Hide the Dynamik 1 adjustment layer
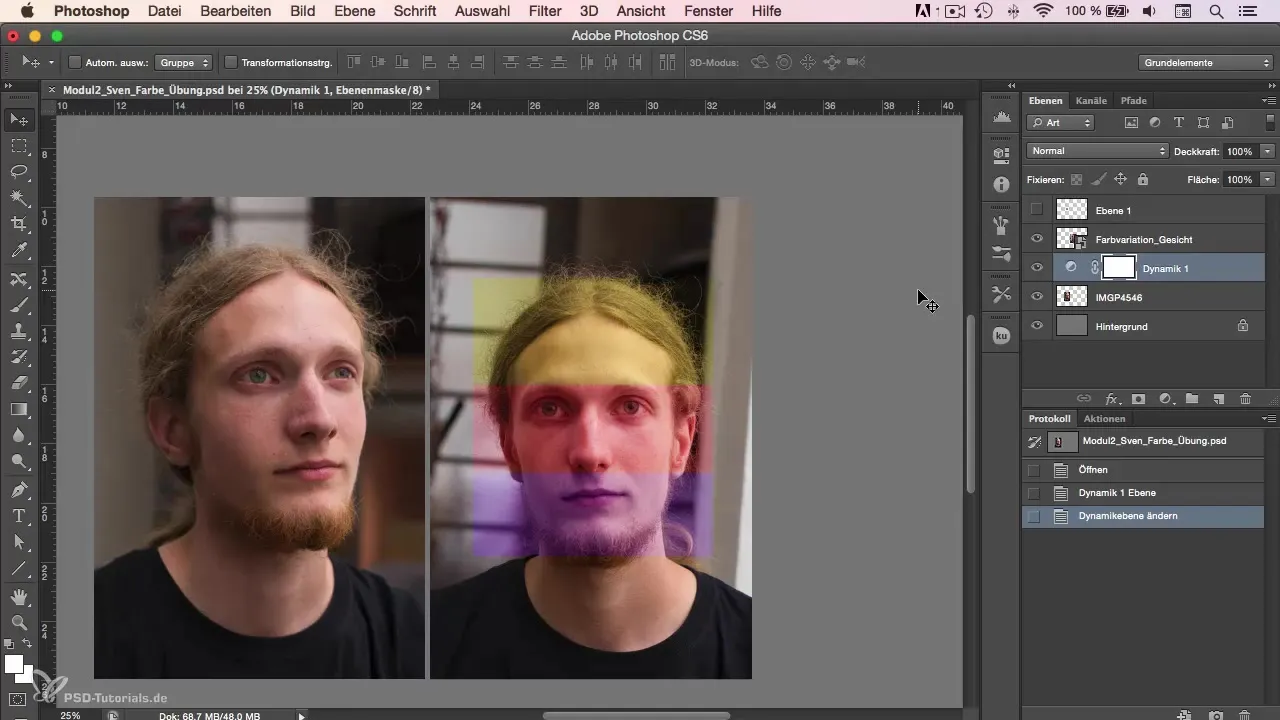The width and height of the screenshot is (1280, 720). pyautogui.click(x=1037, y=268)
